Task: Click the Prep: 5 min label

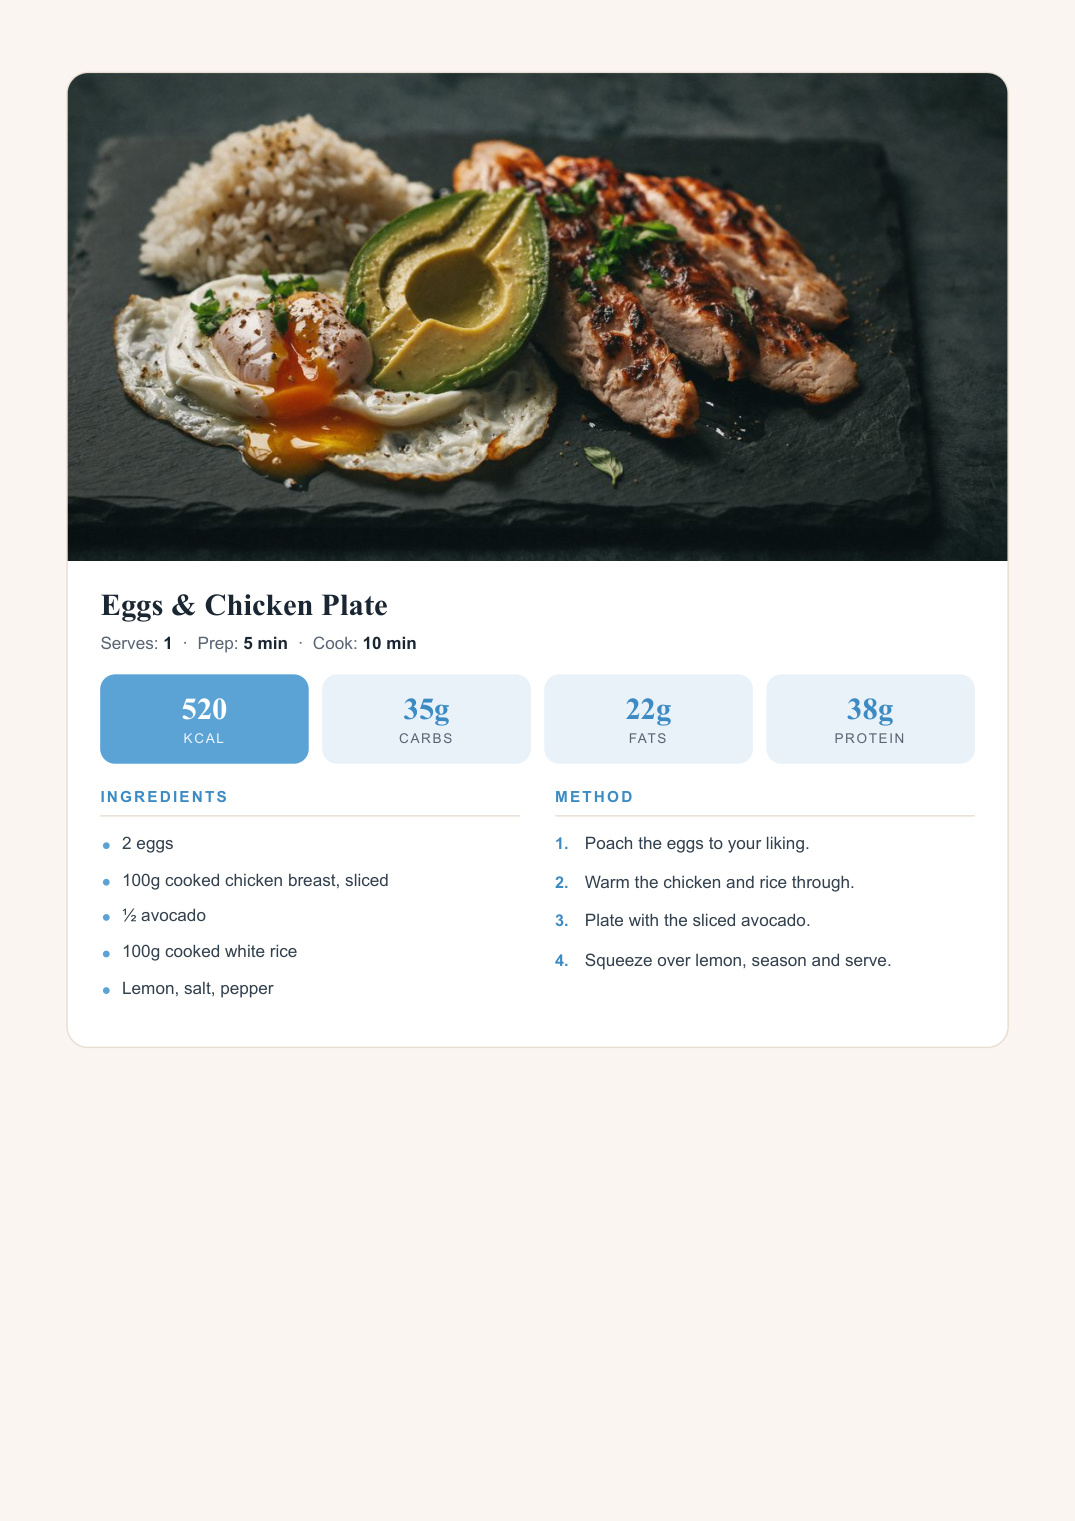Action: pyautogui.click(x=242, y=643)
